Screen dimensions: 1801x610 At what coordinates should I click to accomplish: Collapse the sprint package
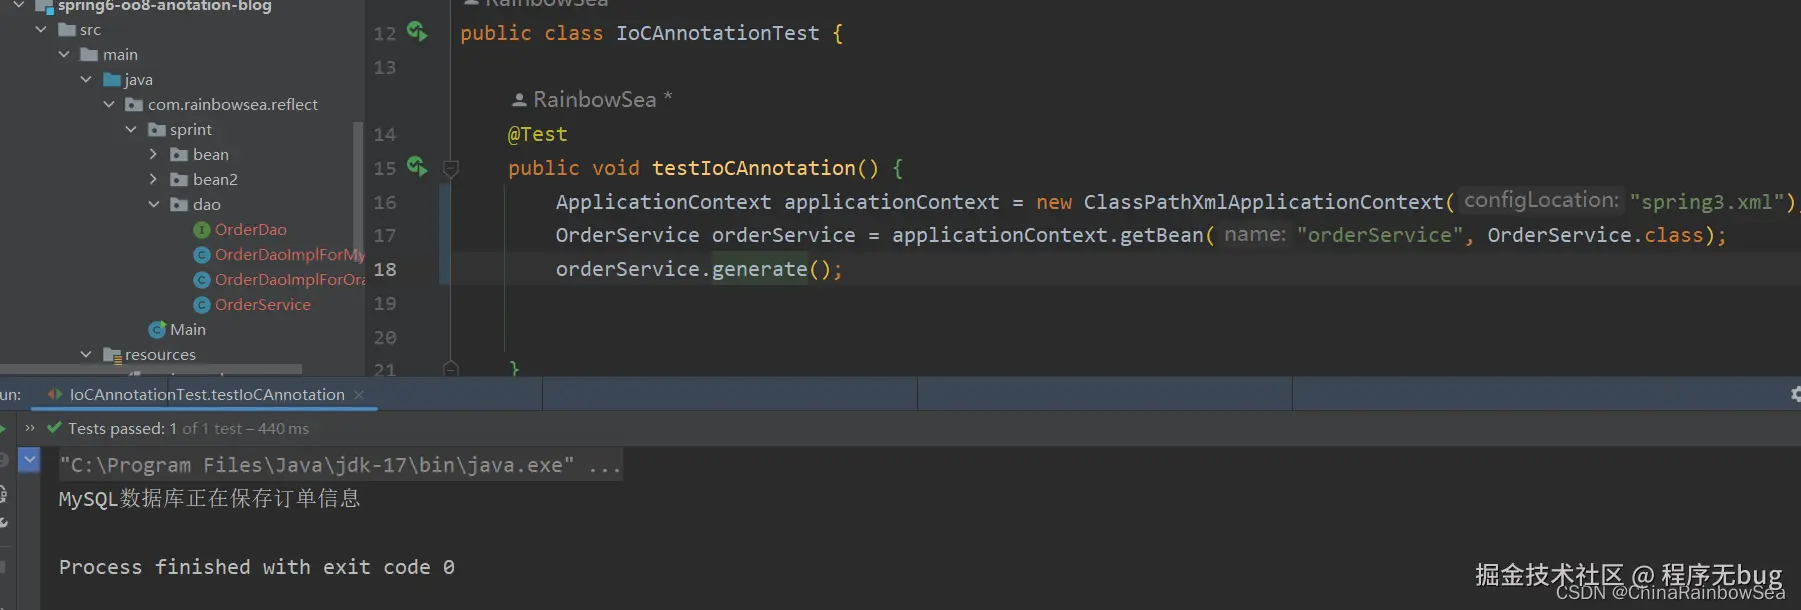131,130
